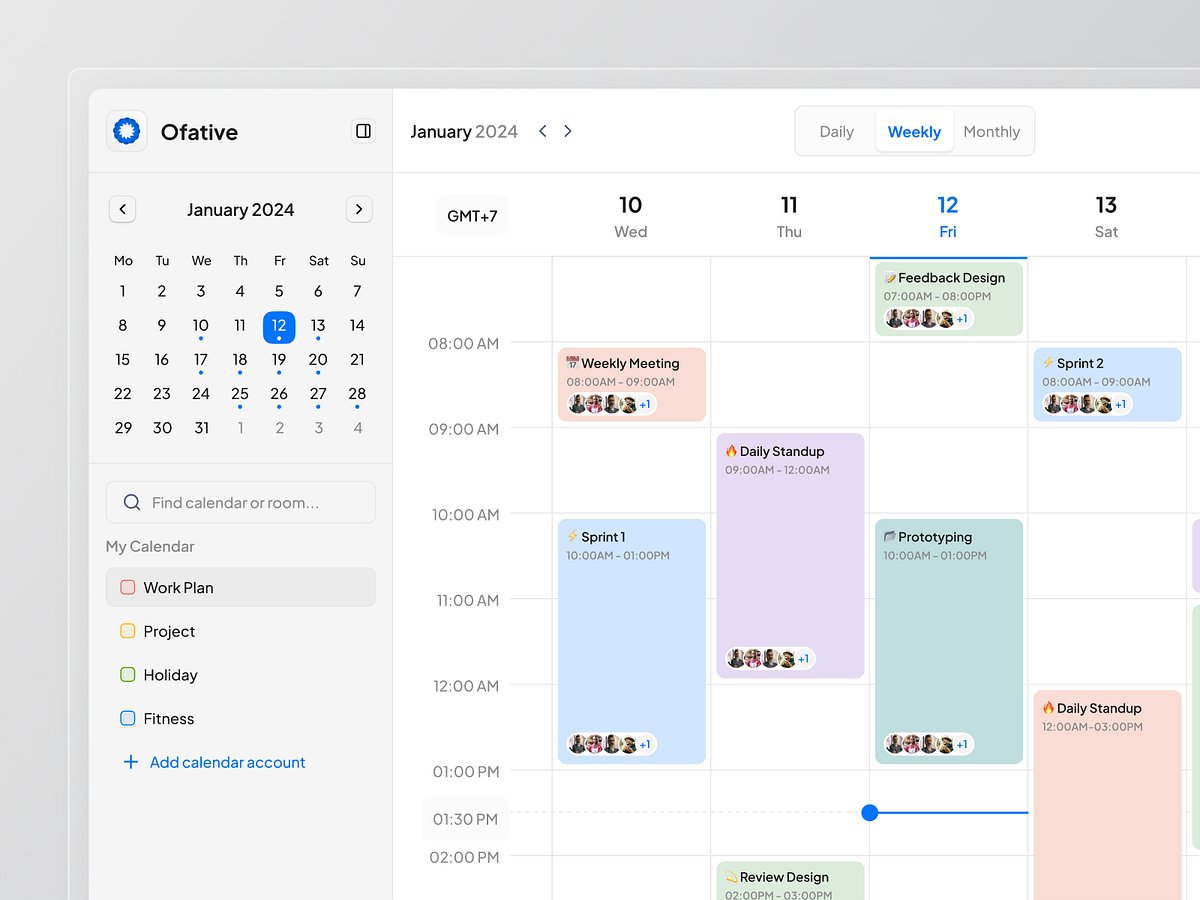Switch to the Daily view tab
1200x900 pixels.
point(836,130)
